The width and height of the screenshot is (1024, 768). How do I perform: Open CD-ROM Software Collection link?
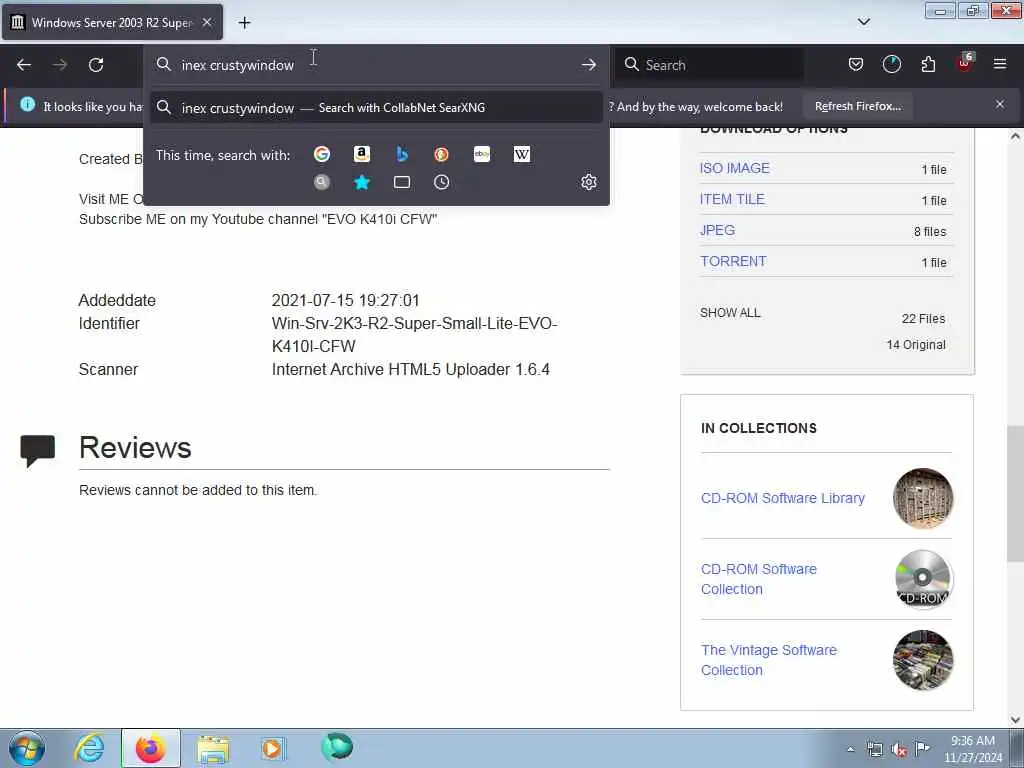coord(758,579)
